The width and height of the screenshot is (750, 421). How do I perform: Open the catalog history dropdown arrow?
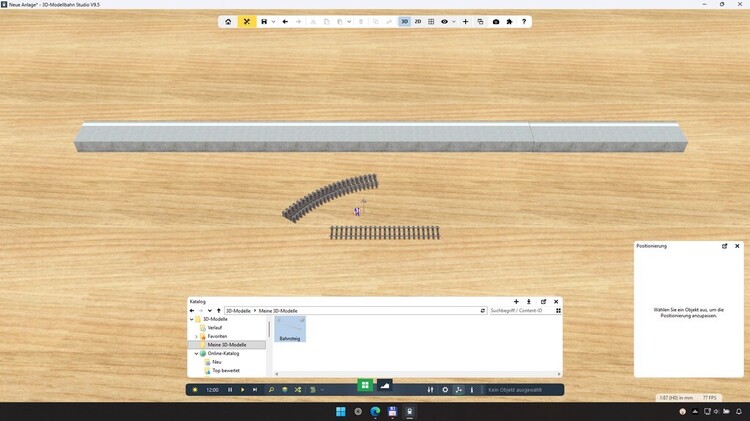click(x=210, y=310)
